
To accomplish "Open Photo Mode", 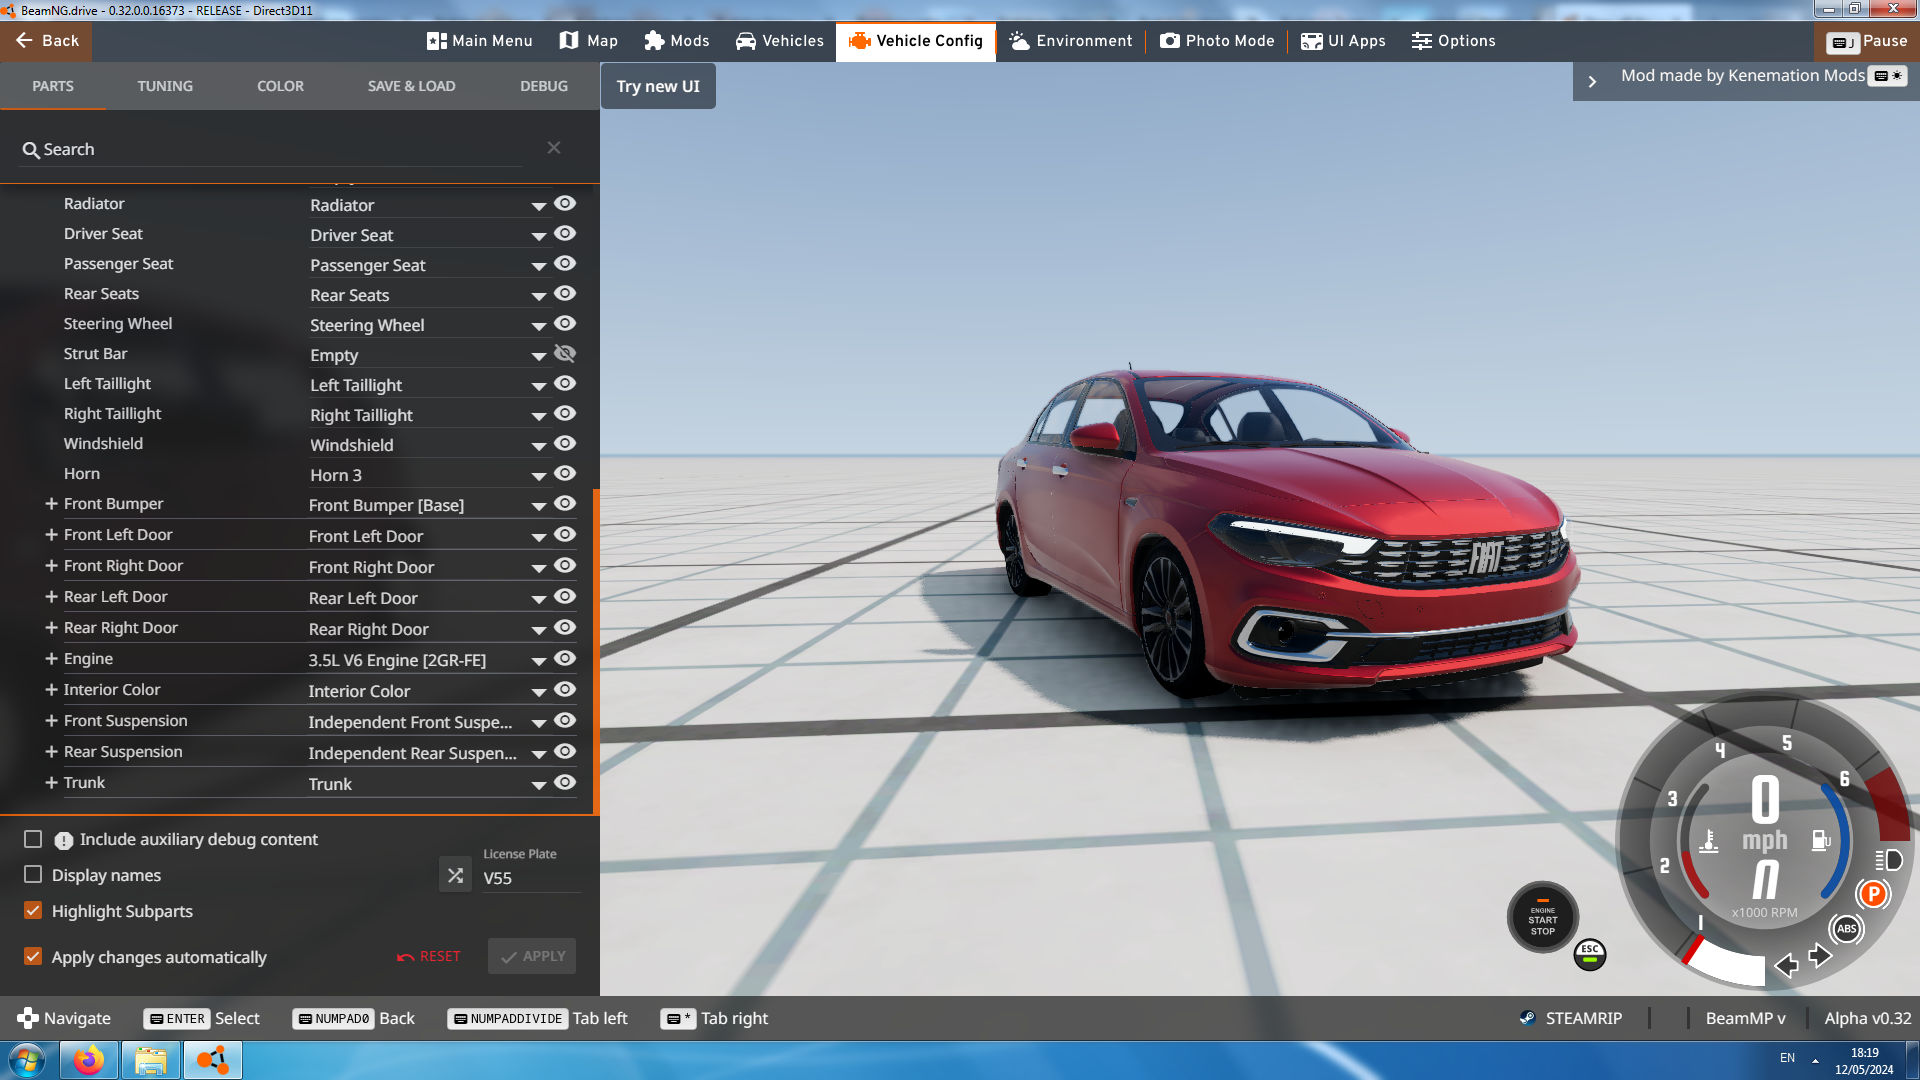I will tap(1217, 41).
